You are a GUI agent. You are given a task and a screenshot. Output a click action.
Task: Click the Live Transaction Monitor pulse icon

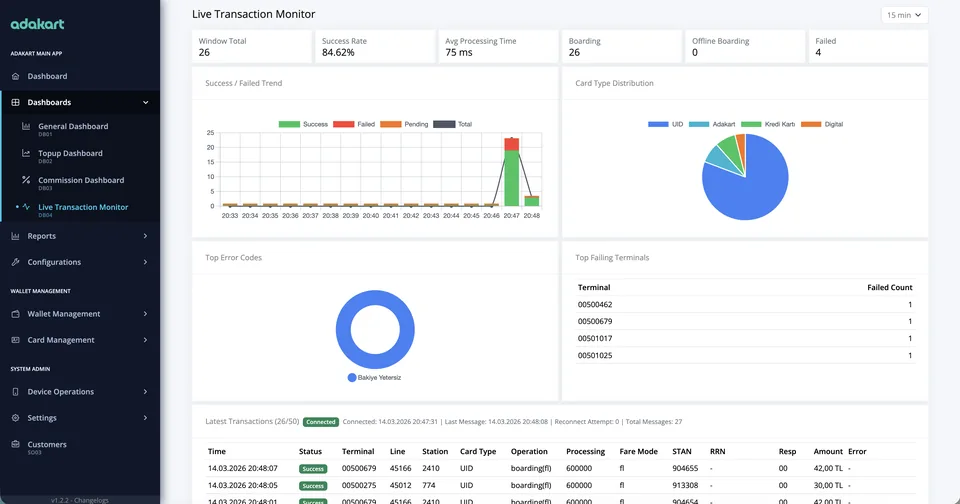(26, 207)
